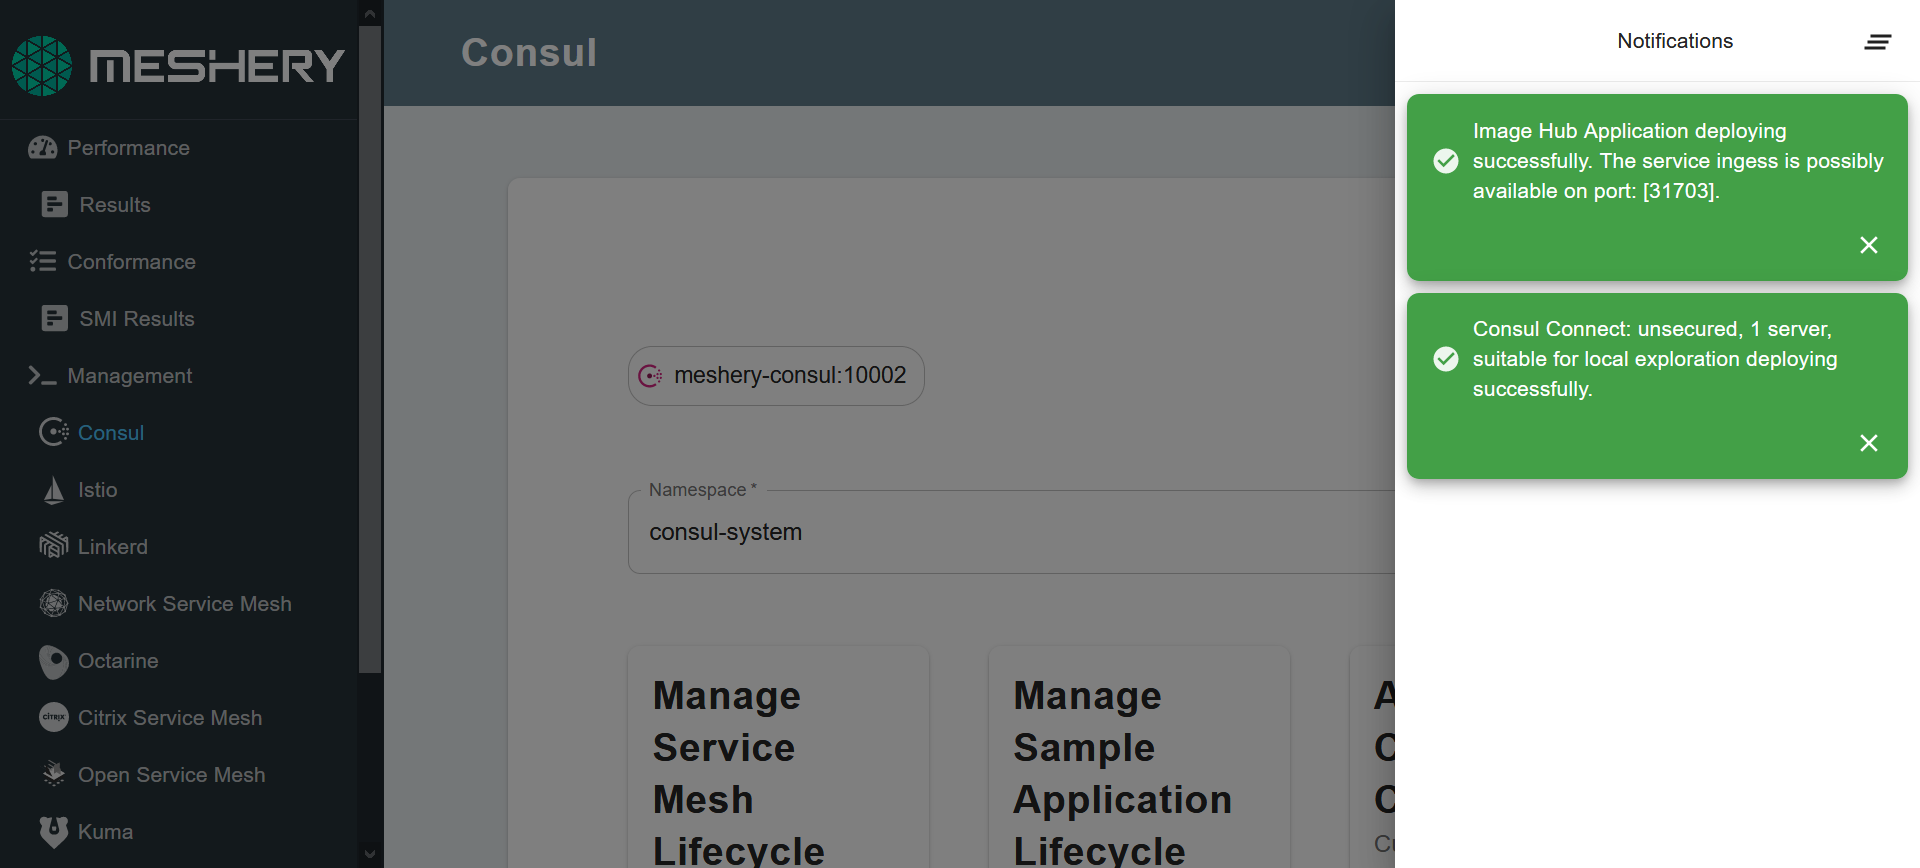
Task: Close the Consul Connect notification
Action: [1868, 443]
